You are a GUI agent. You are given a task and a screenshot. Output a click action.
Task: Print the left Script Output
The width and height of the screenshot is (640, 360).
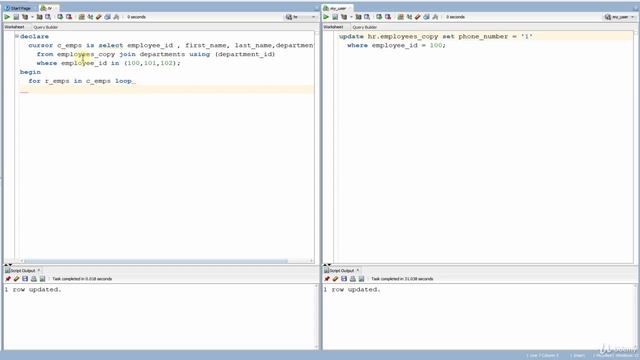(x=33, y=279)
